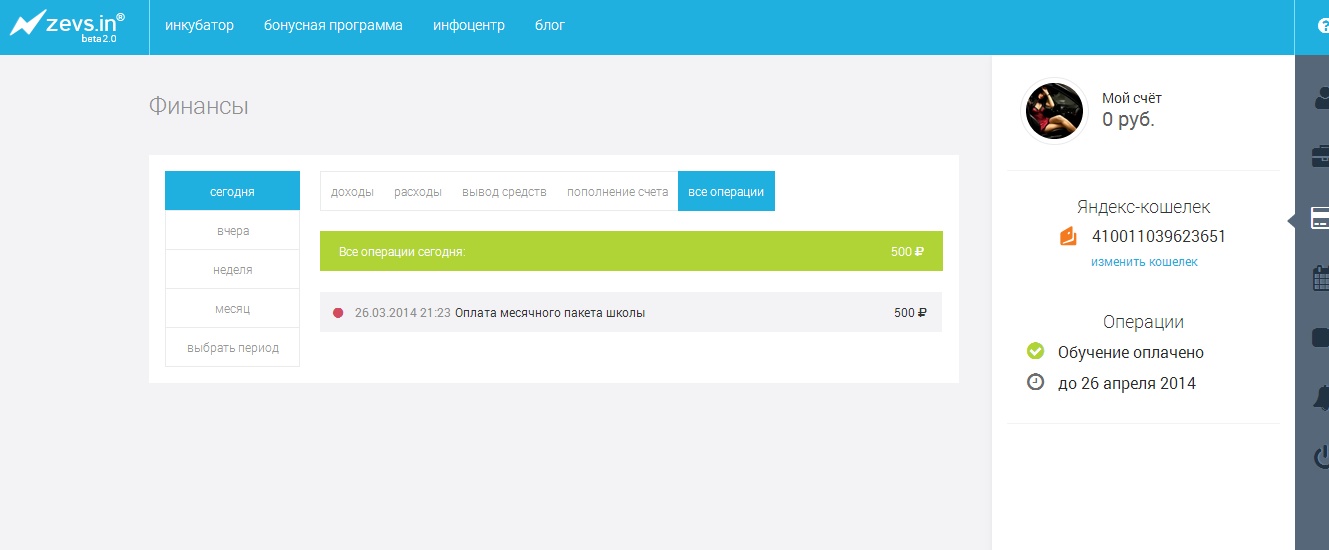Switch to the доходы filter tab

(352, 192)
